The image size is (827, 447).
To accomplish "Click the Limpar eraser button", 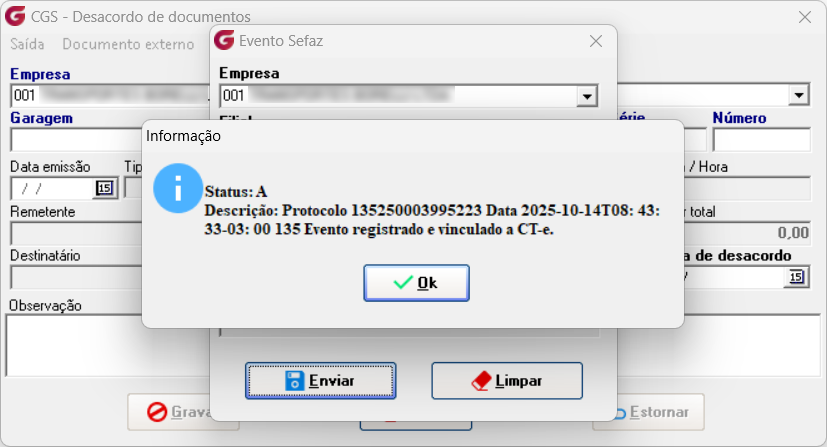I will click(x=507, y=381).
